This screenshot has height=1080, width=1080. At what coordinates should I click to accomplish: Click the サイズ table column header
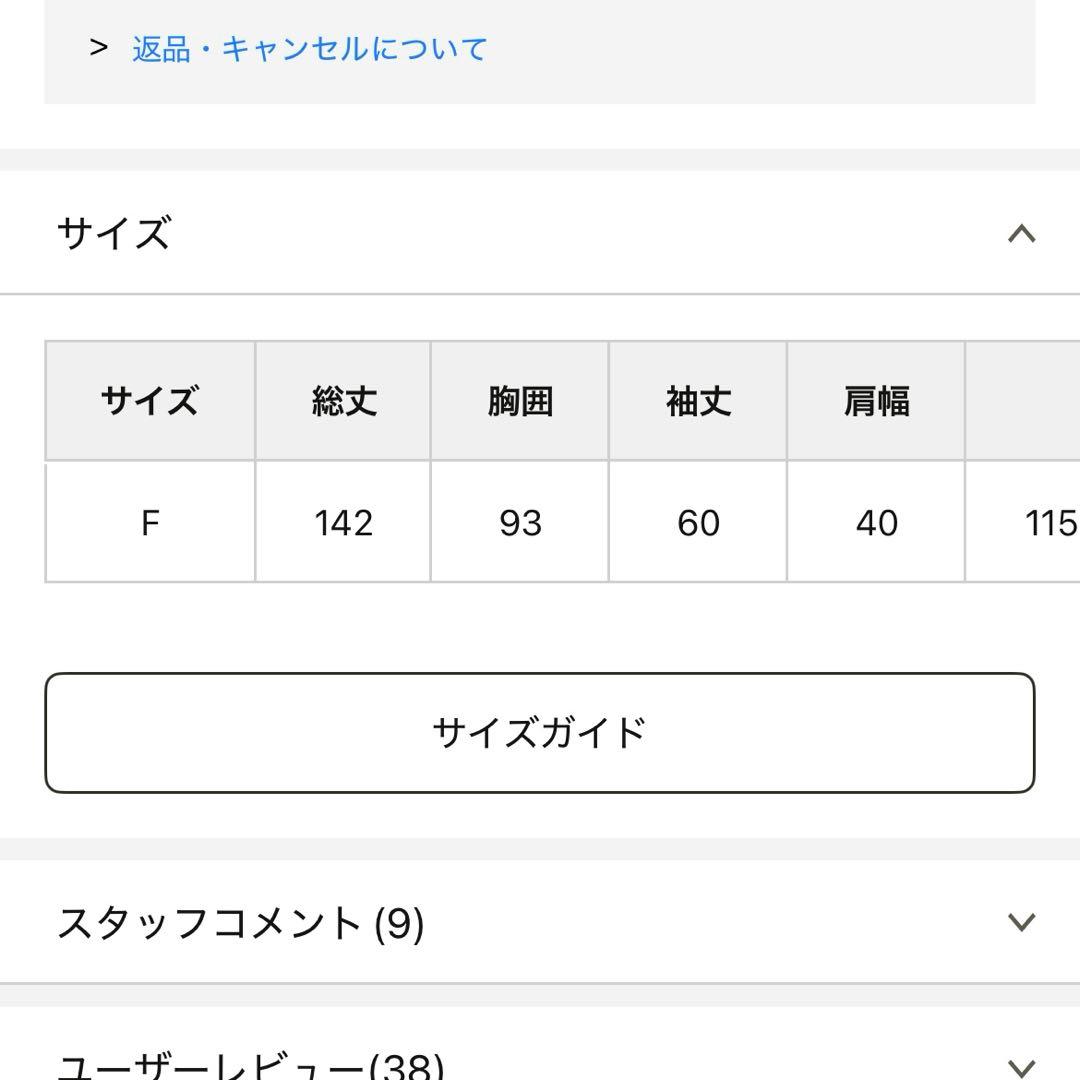(150, 401)
